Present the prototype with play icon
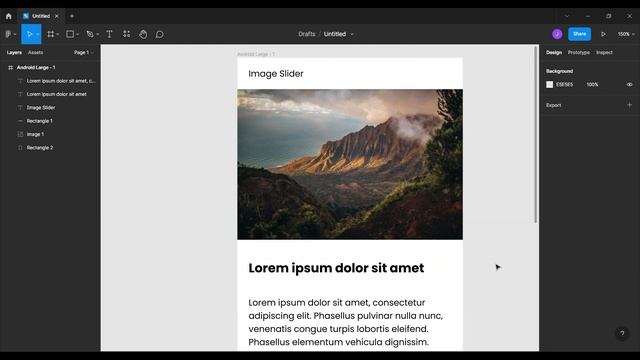Viewport: 640px width, 360px height. click(603, 34)
